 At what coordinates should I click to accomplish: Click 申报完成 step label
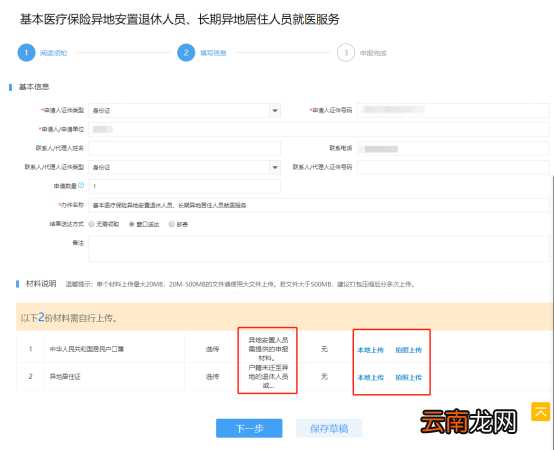(x=373, y=53)
